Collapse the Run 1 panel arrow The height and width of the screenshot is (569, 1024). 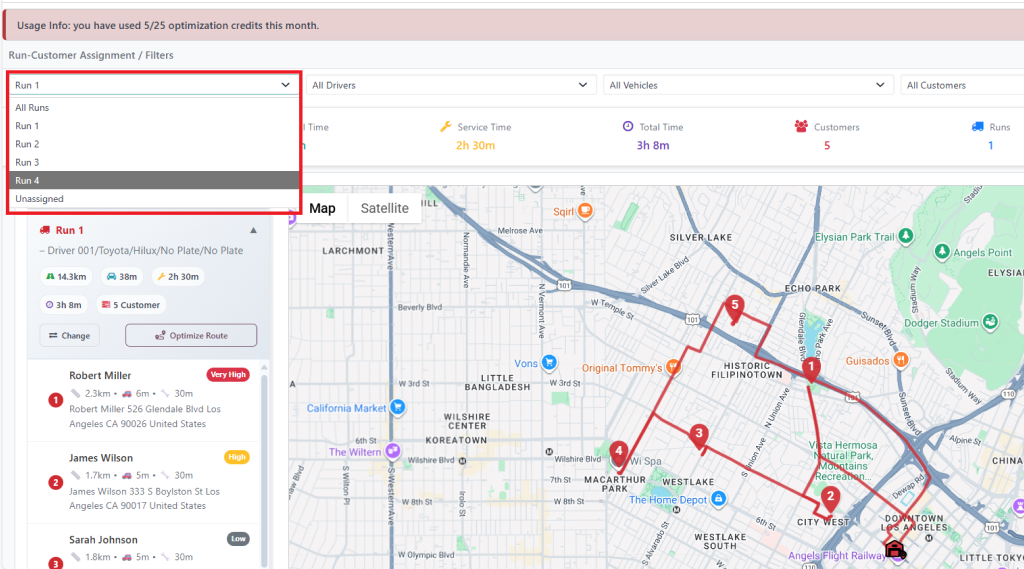[253, 230]
